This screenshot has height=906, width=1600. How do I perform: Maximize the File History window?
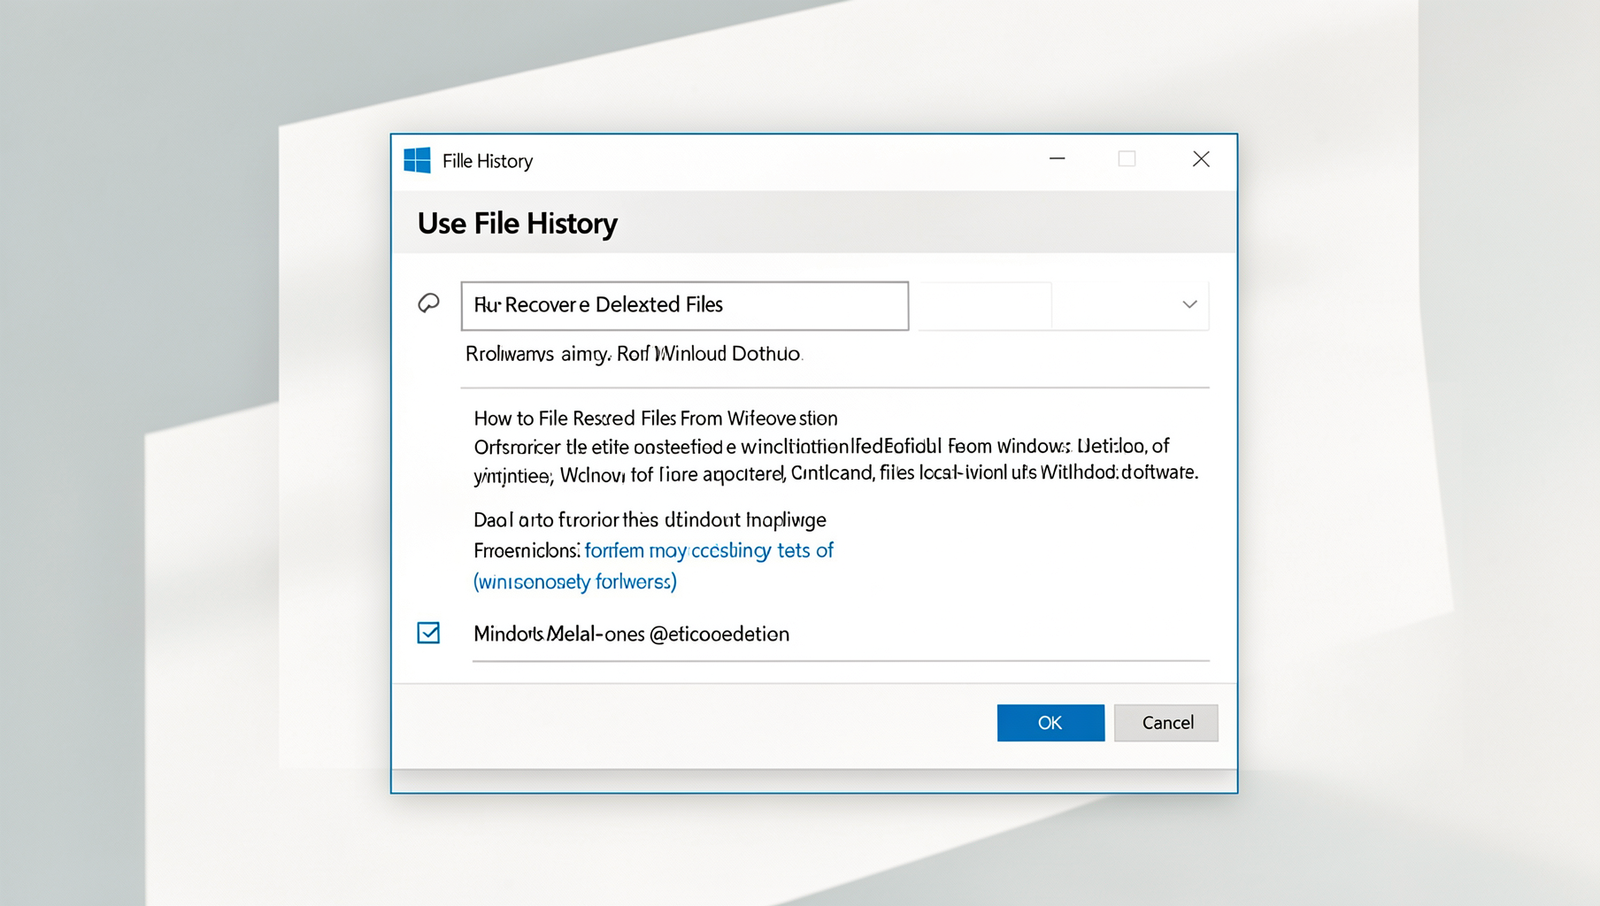[x=1127, y=159]
